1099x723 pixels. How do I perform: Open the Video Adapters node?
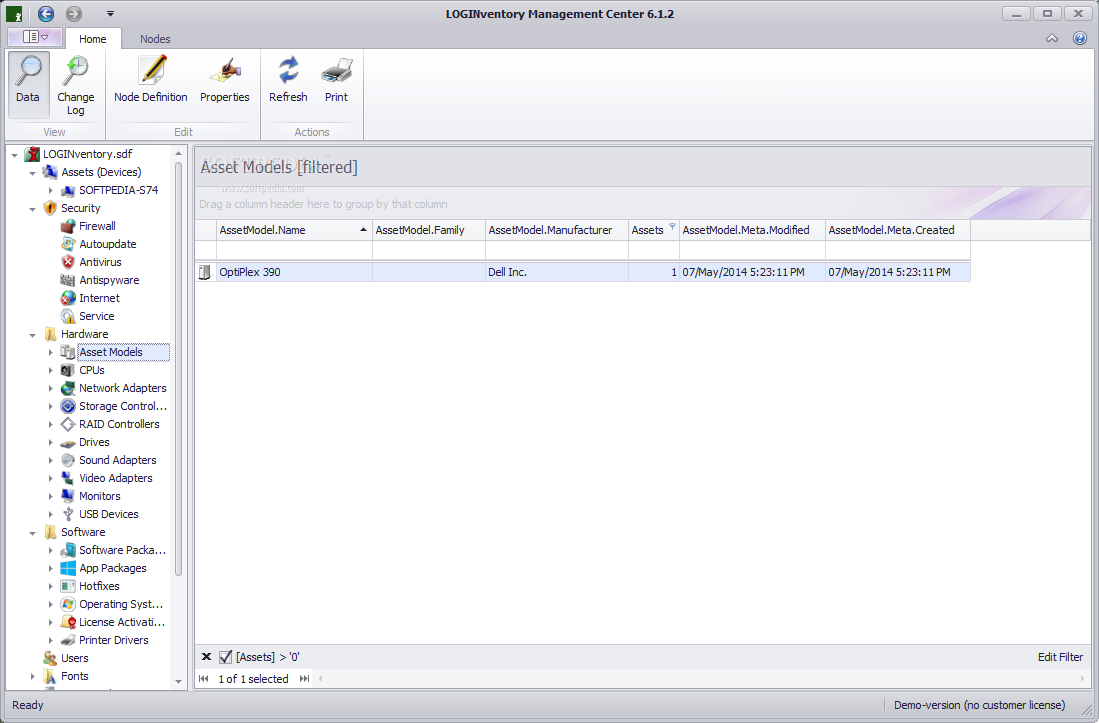[116, 478]
